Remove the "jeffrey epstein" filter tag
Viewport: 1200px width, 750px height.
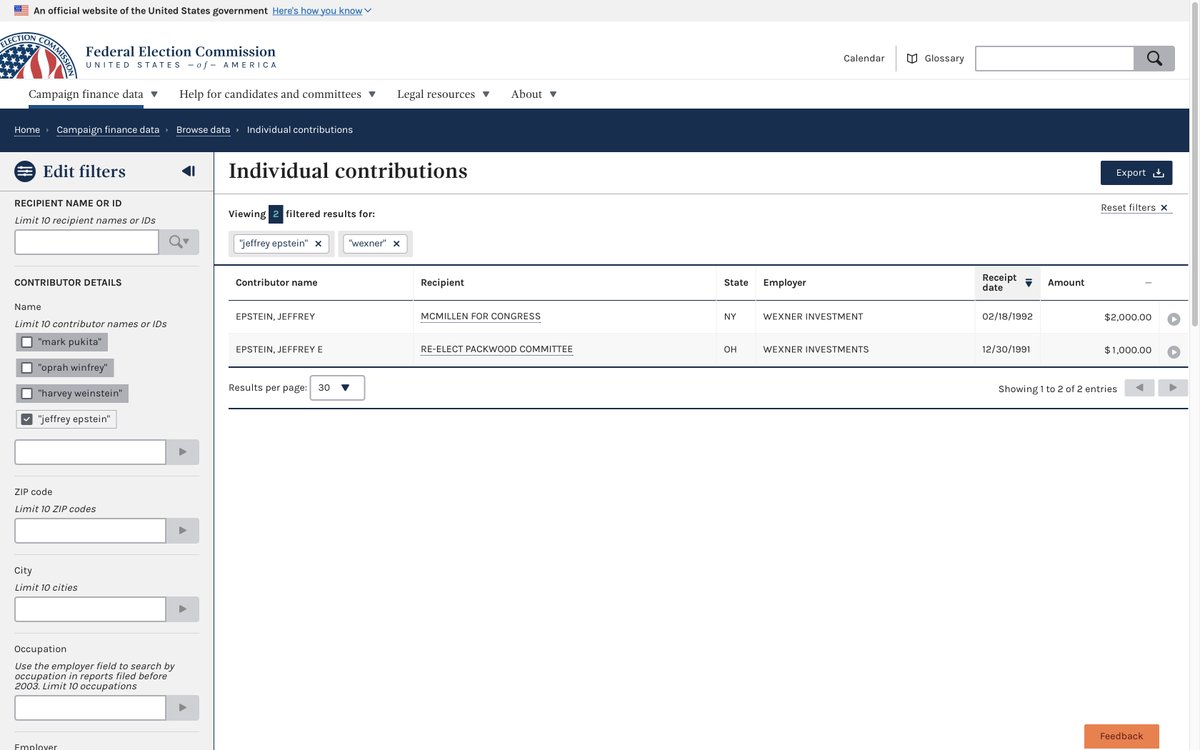coord(318,244)
